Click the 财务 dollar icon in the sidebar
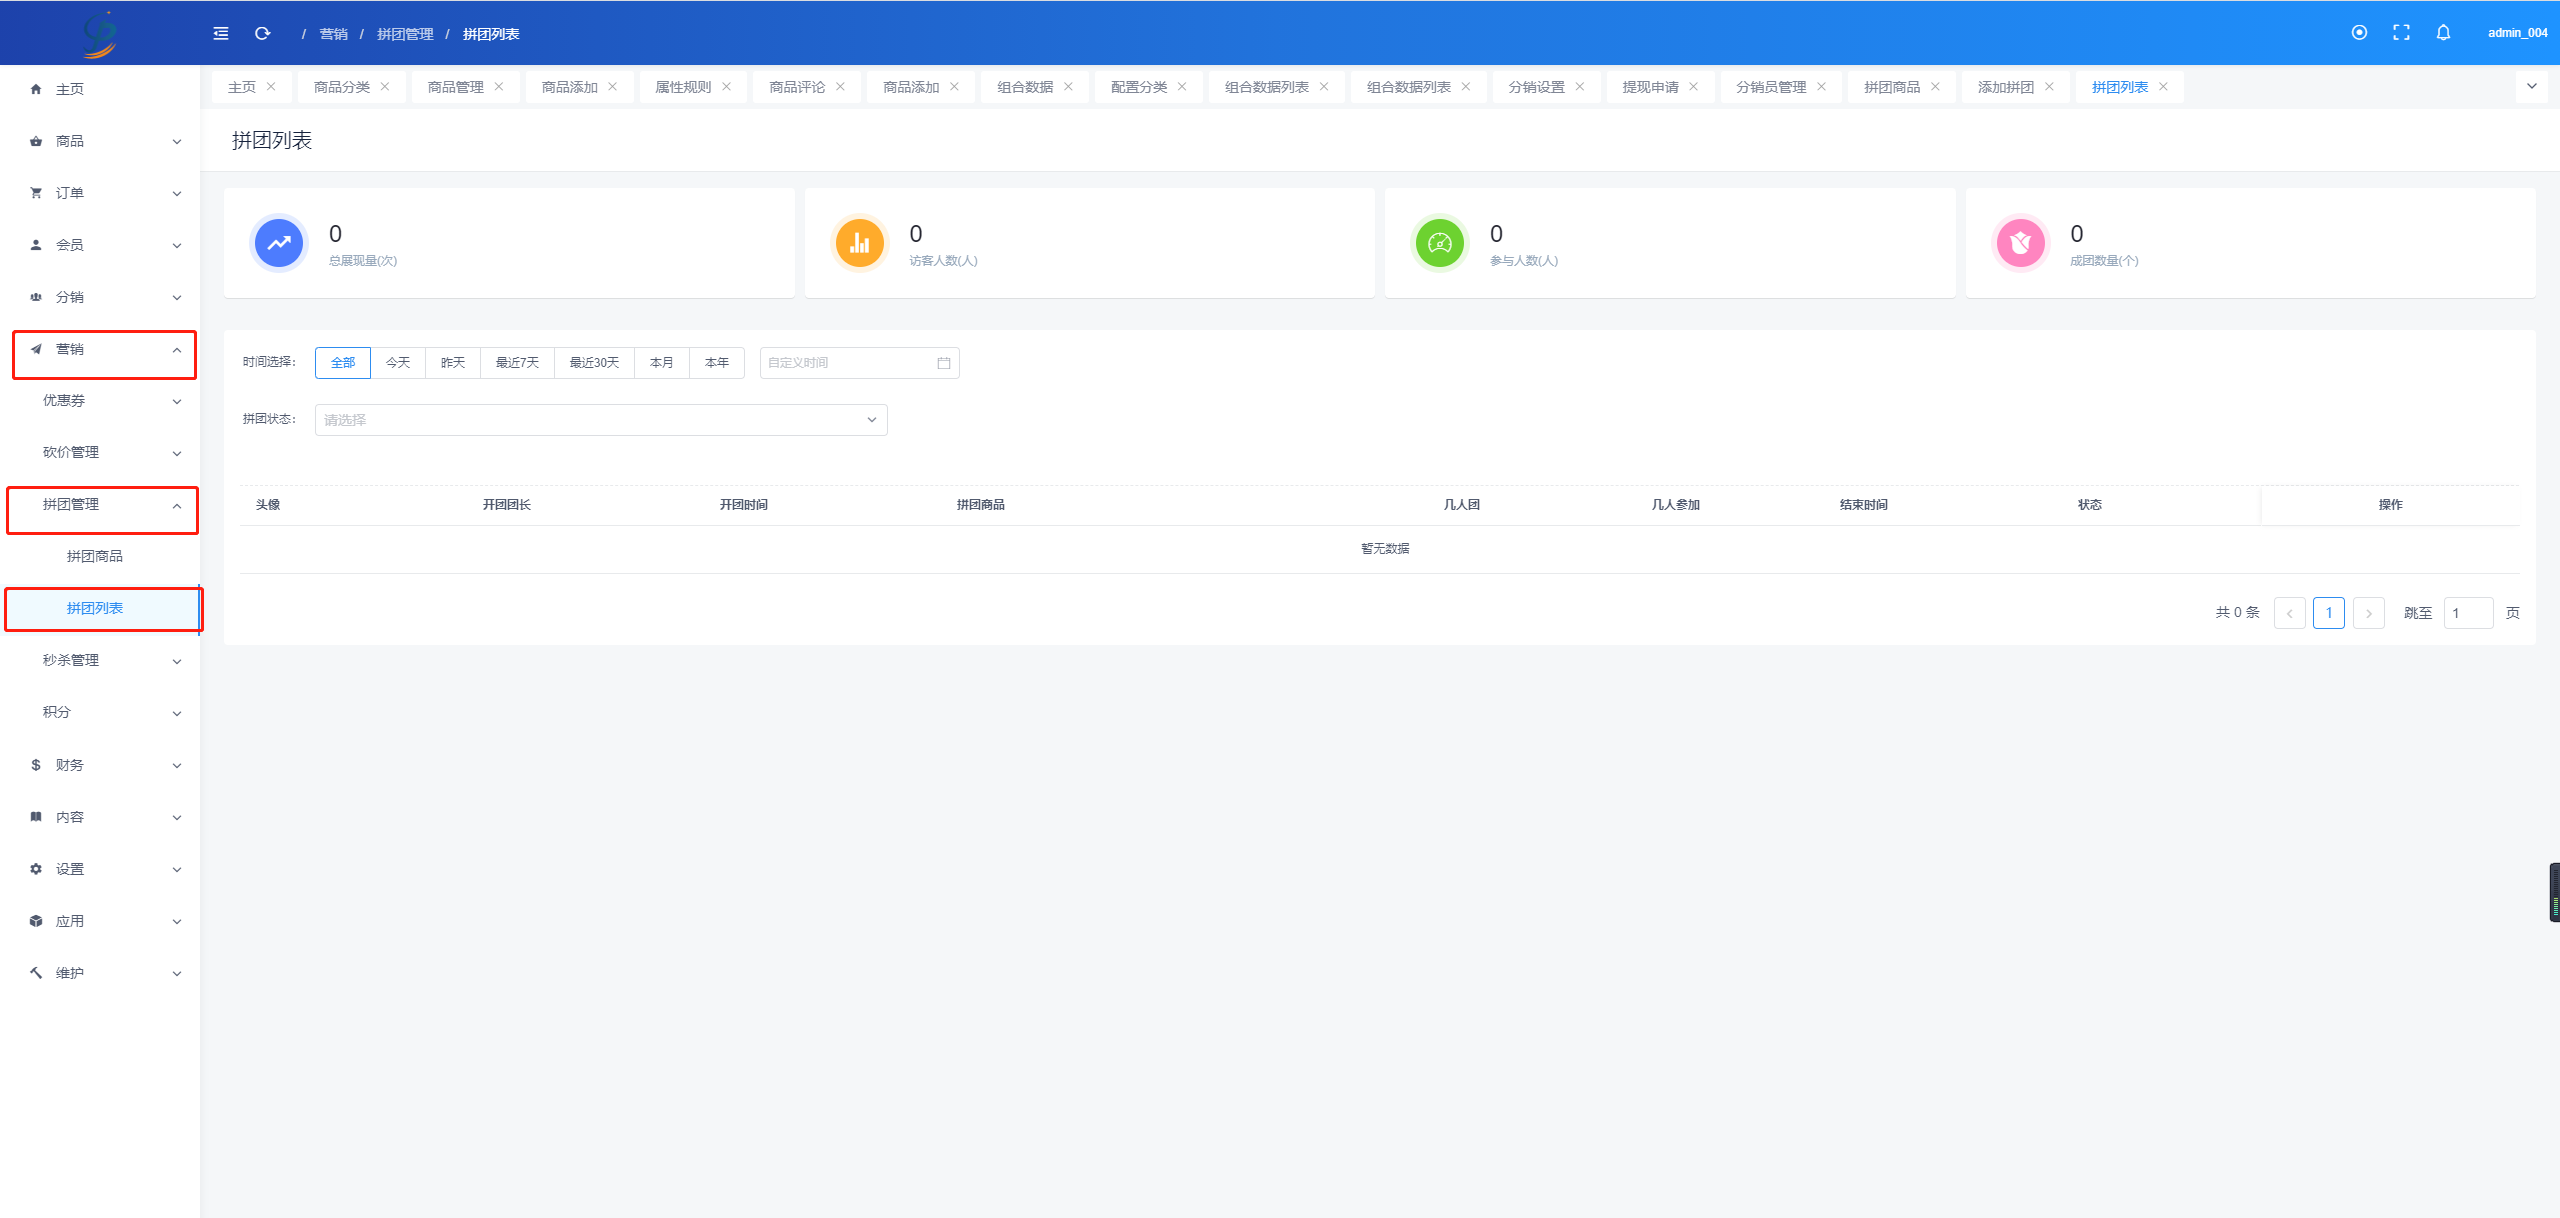 [36, 765]
